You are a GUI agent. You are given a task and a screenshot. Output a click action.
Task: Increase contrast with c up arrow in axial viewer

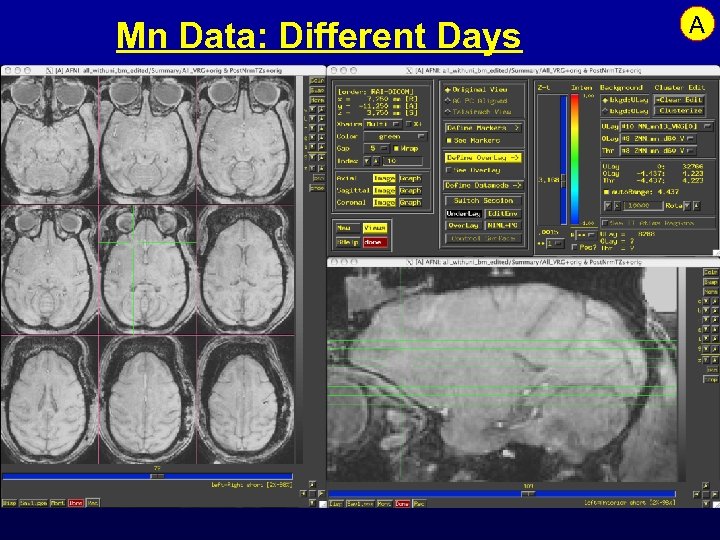(x=321, y=109)
